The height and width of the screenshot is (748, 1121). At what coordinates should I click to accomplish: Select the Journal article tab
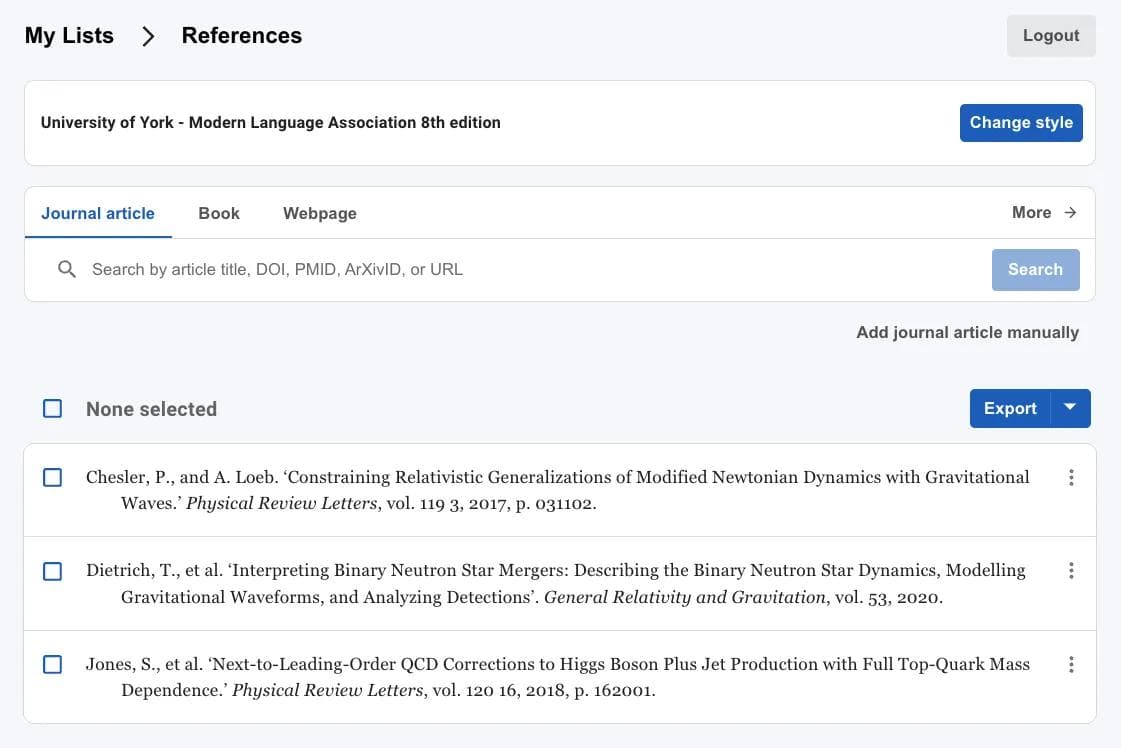click(x=98, y=213)
